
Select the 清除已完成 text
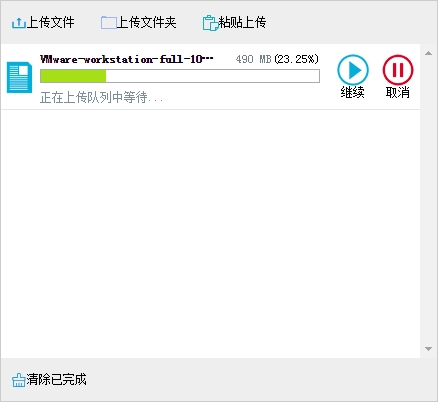[57, 379]
